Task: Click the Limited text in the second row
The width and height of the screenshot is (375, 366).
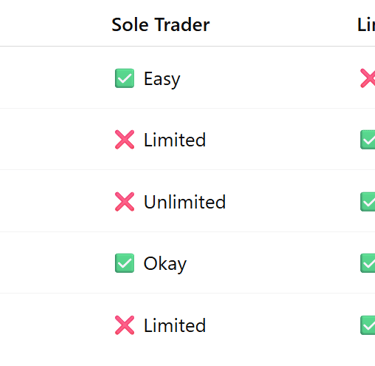Action: click(x=175, y=140)
